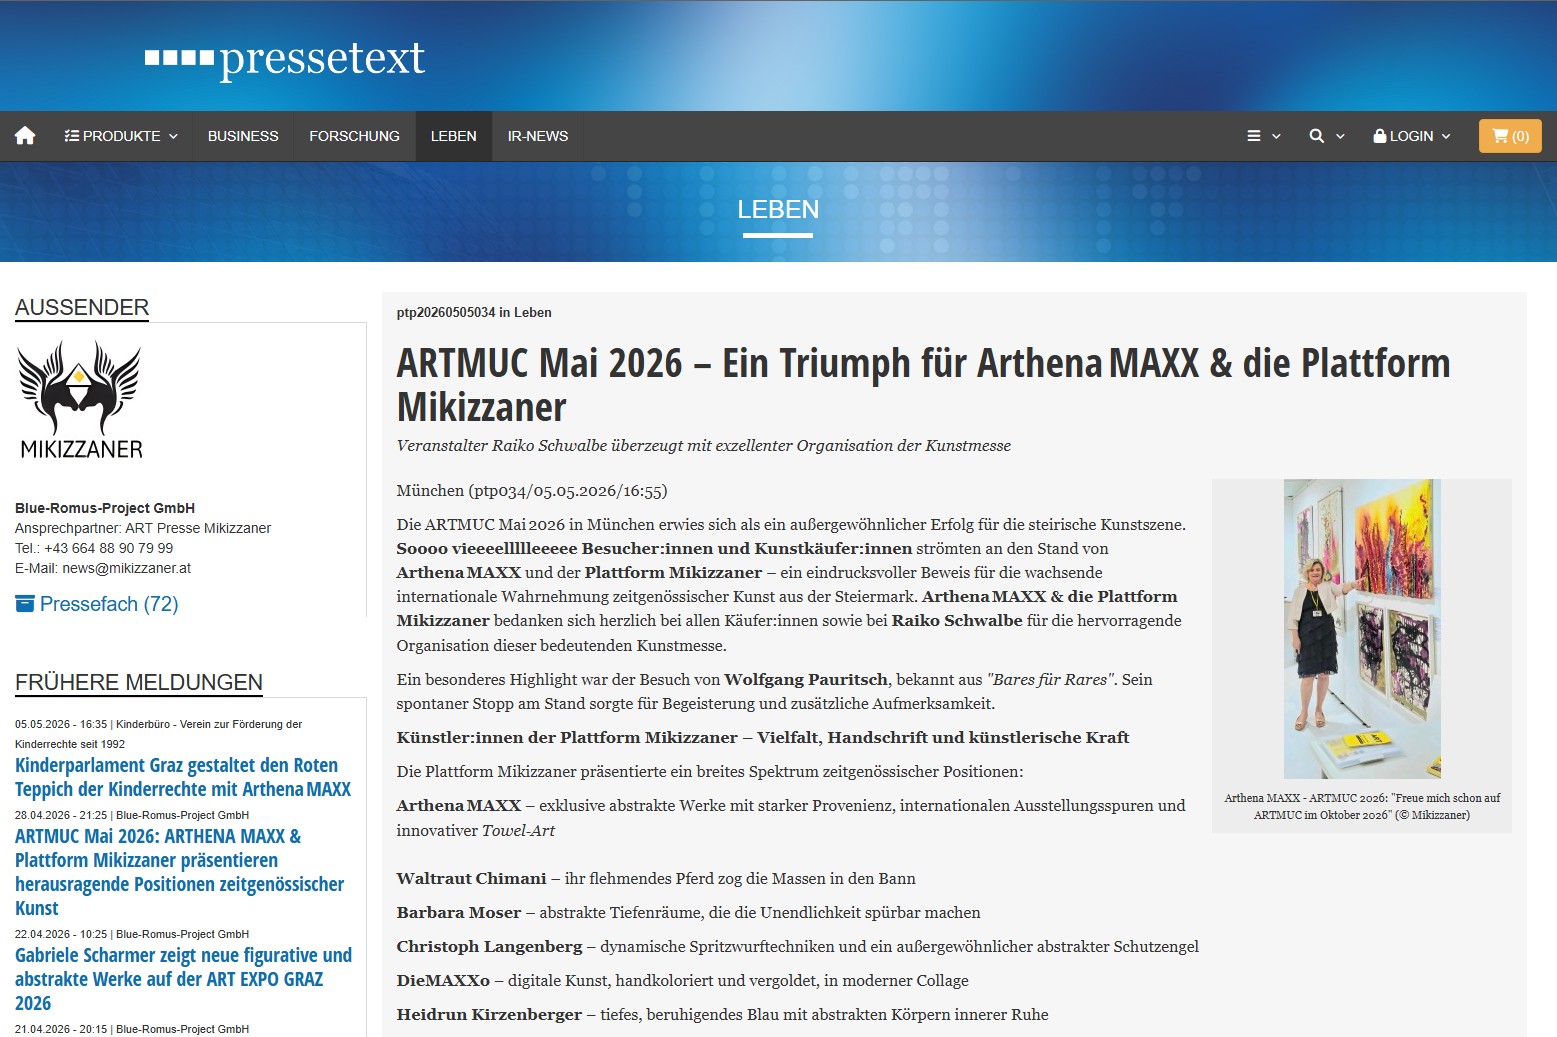The image size is (1557, 1037).
Task: Enlarge the Arthena MAXX exhibition photo
Action: pos(1362,629)
